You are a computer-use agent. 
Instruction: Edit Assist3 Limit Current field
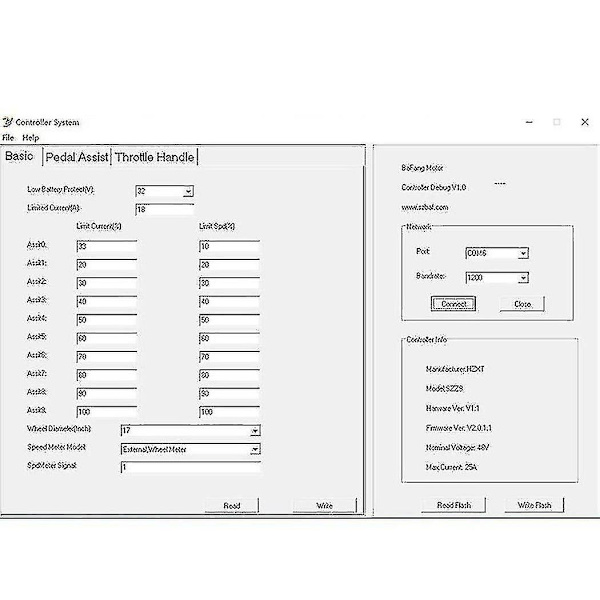tap(107, 302)
